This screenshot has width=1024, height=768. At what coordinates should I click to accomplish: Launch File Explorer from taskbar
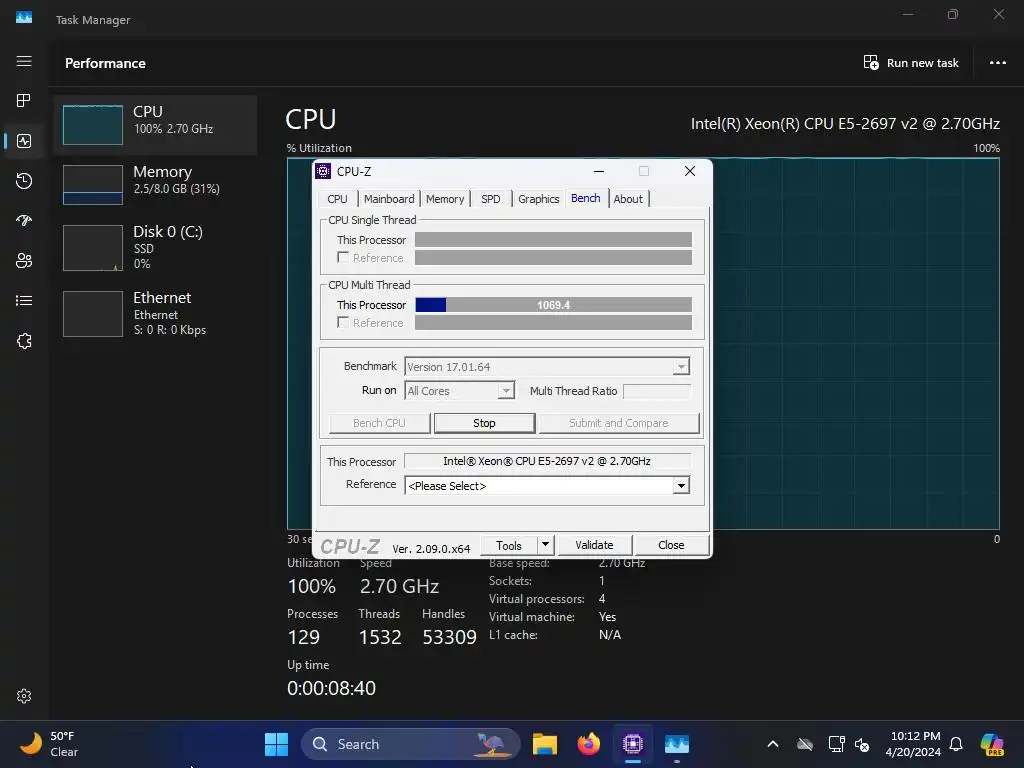(545, 744)
